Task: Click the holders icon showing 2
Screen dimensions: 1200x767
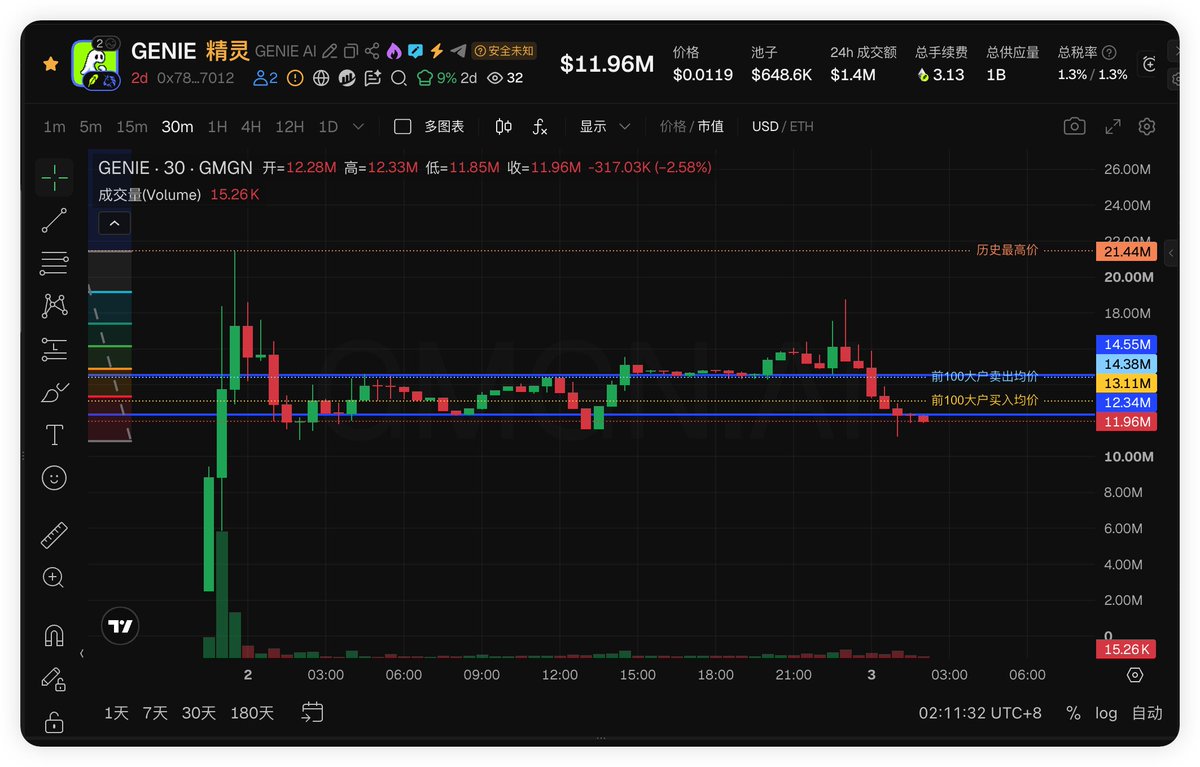Action: coord(265,77)
